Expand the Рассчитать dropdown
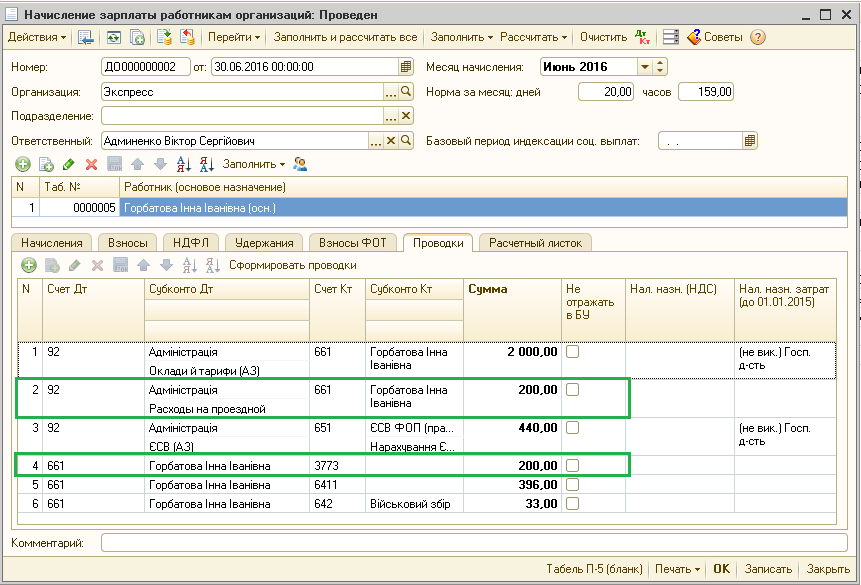The image size is (861, 585). (533, 37)
